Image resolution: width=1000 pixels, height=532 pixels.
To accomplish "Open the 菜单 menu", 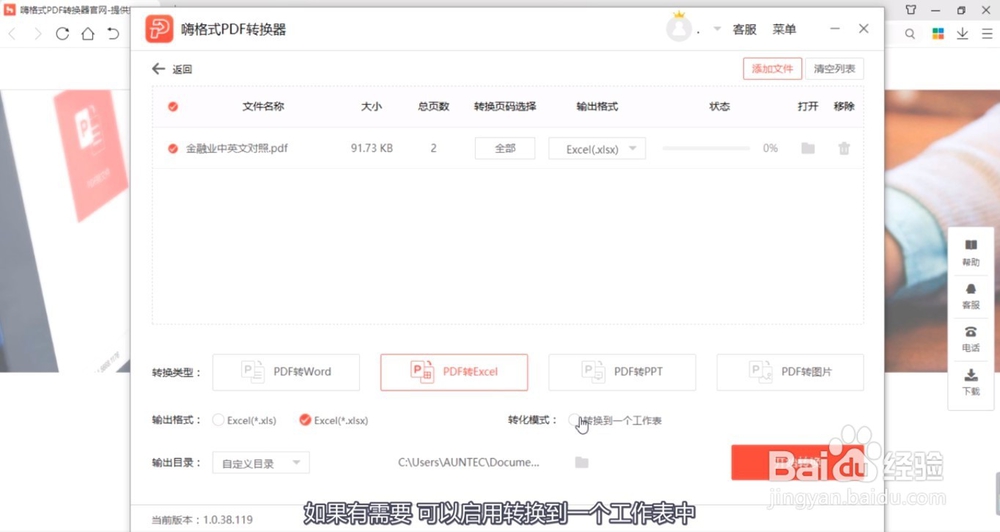I will coord(784,29).
